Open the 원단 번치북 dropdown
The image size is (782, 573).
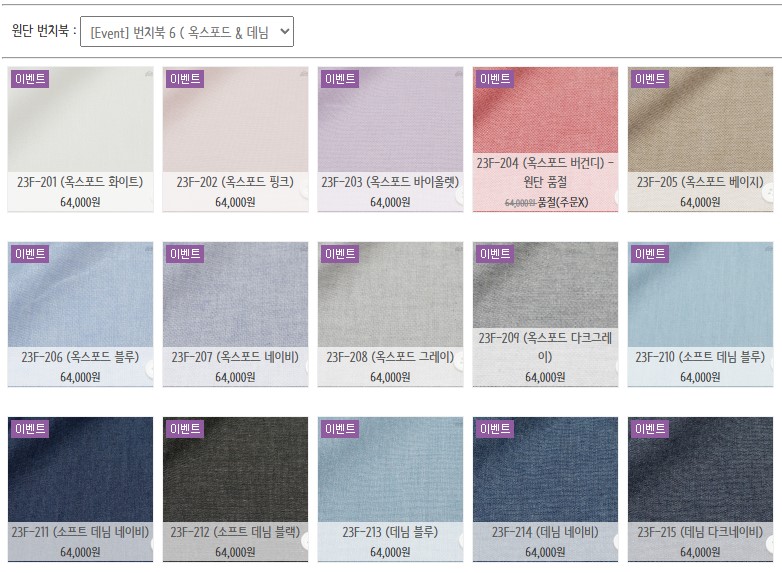pos(187,32)
